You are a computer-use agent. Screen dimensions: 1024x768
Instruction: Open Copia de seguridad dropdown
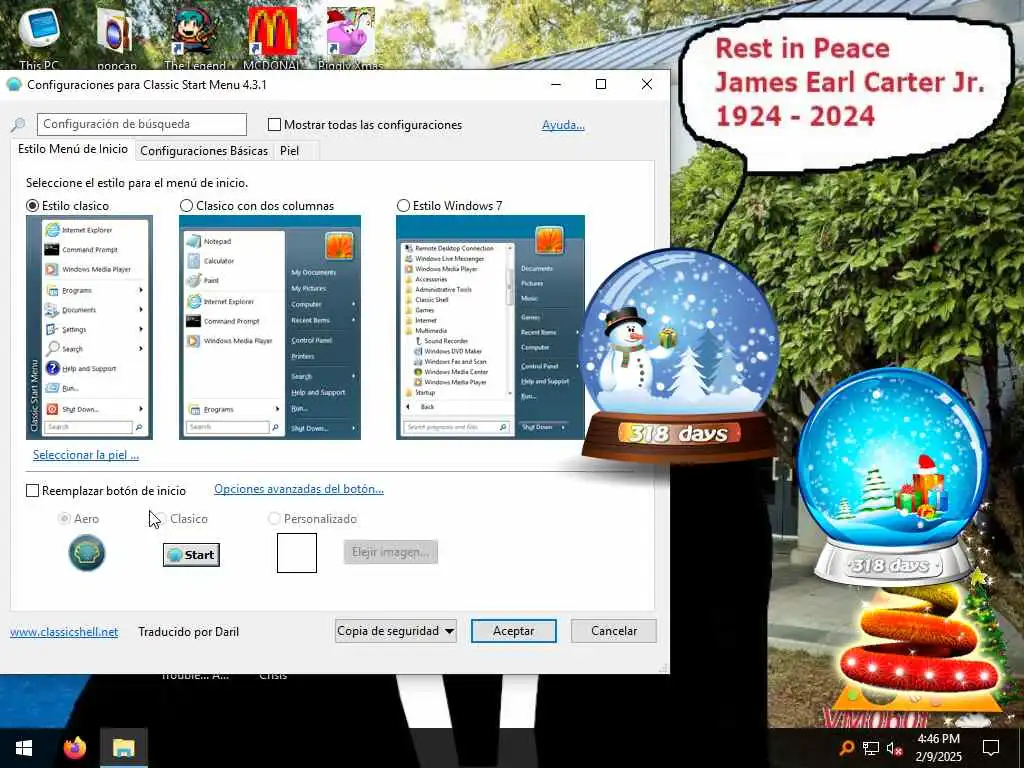(x=395, y=631)
